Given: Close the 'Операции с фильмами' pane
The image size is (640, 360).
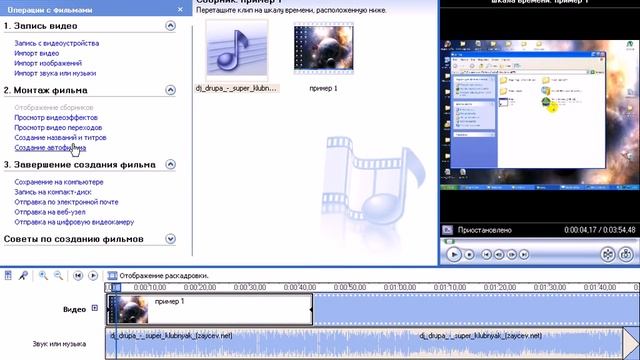Looking at the screenshot, I should click(180, 9).
